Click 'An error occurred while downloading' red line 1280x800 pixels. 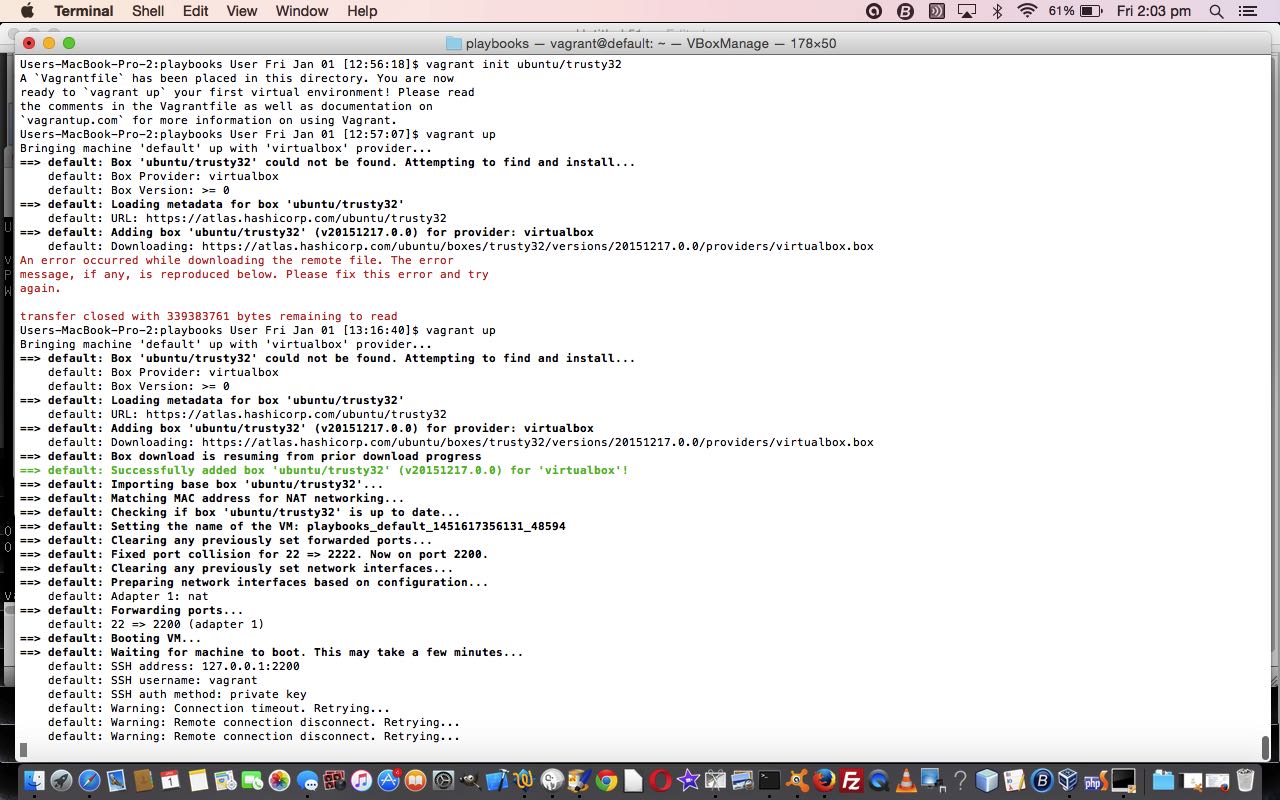tap(237, 260)
